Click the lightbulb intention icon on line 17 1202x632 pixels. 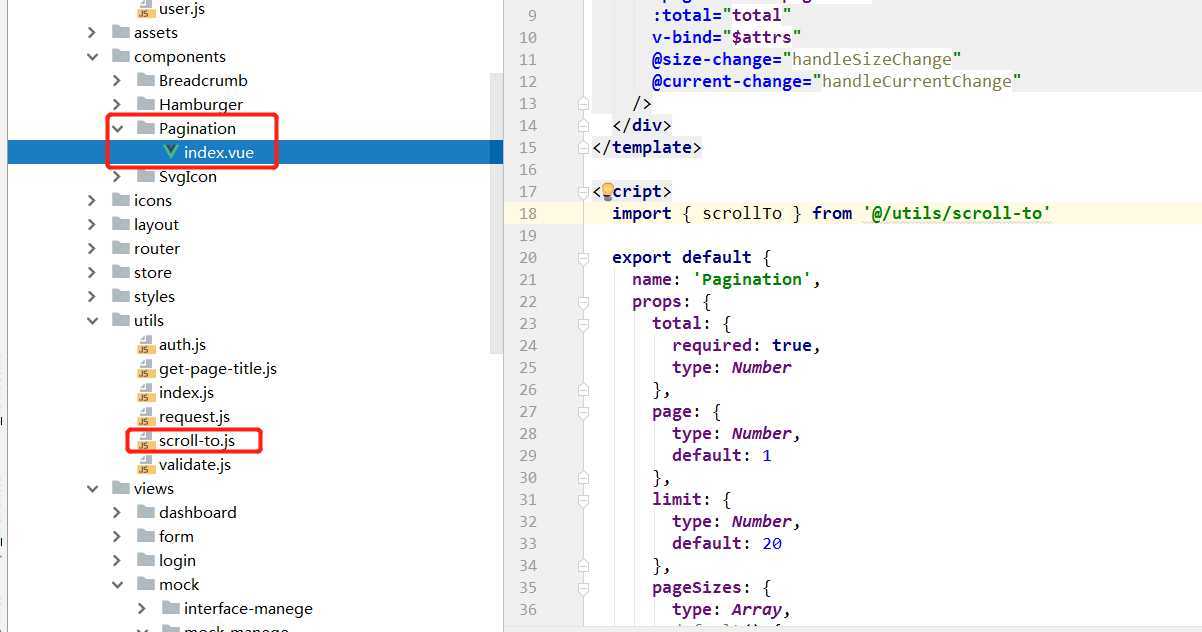click(x=606, y=190)
